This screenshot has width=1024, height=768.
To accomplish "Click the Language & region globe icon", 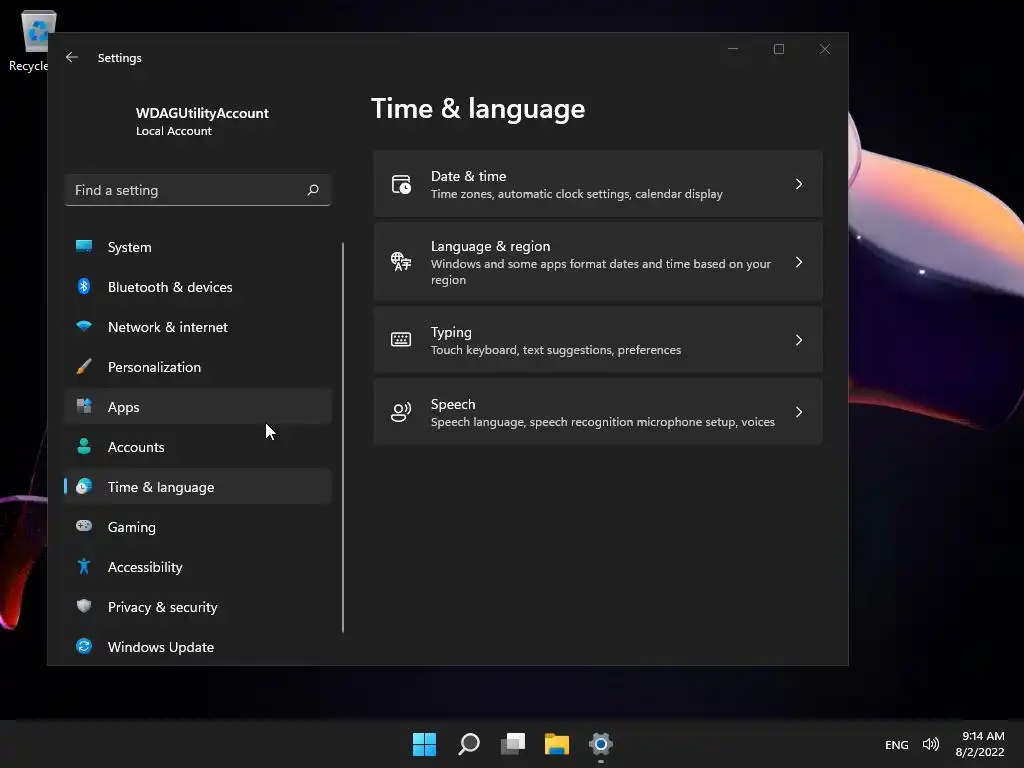I will pos(401,261).
